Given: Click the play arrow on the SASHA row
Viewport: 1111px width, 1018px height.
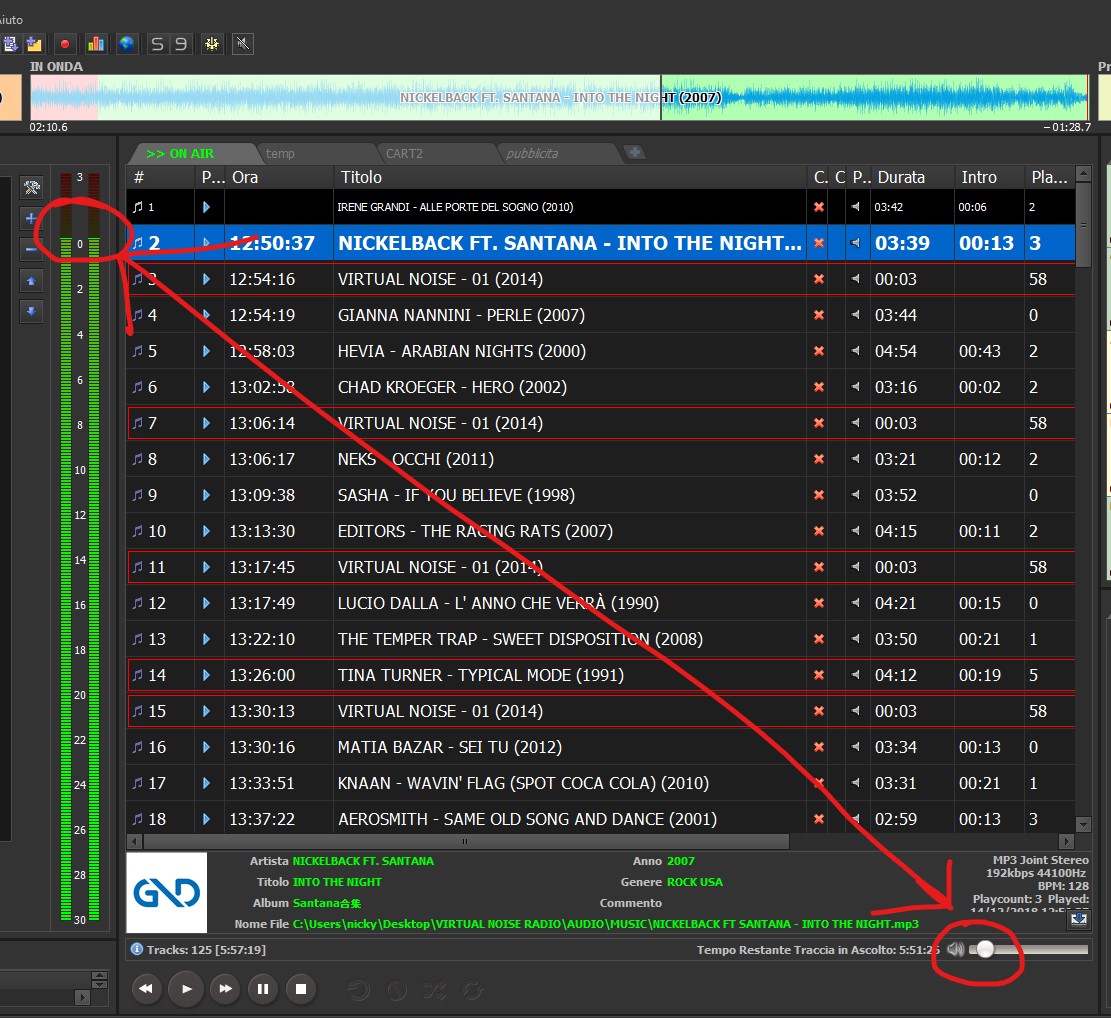Looking at the screenshot, I should 206,495.
